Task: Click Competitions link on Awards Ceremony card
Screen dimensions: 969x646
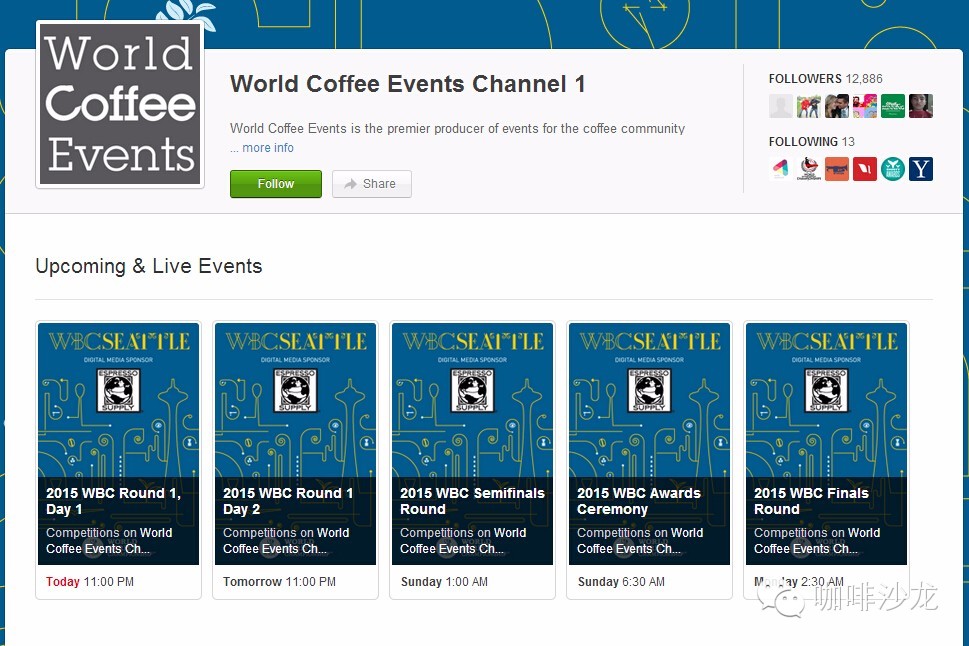Action: click(614, 533)
